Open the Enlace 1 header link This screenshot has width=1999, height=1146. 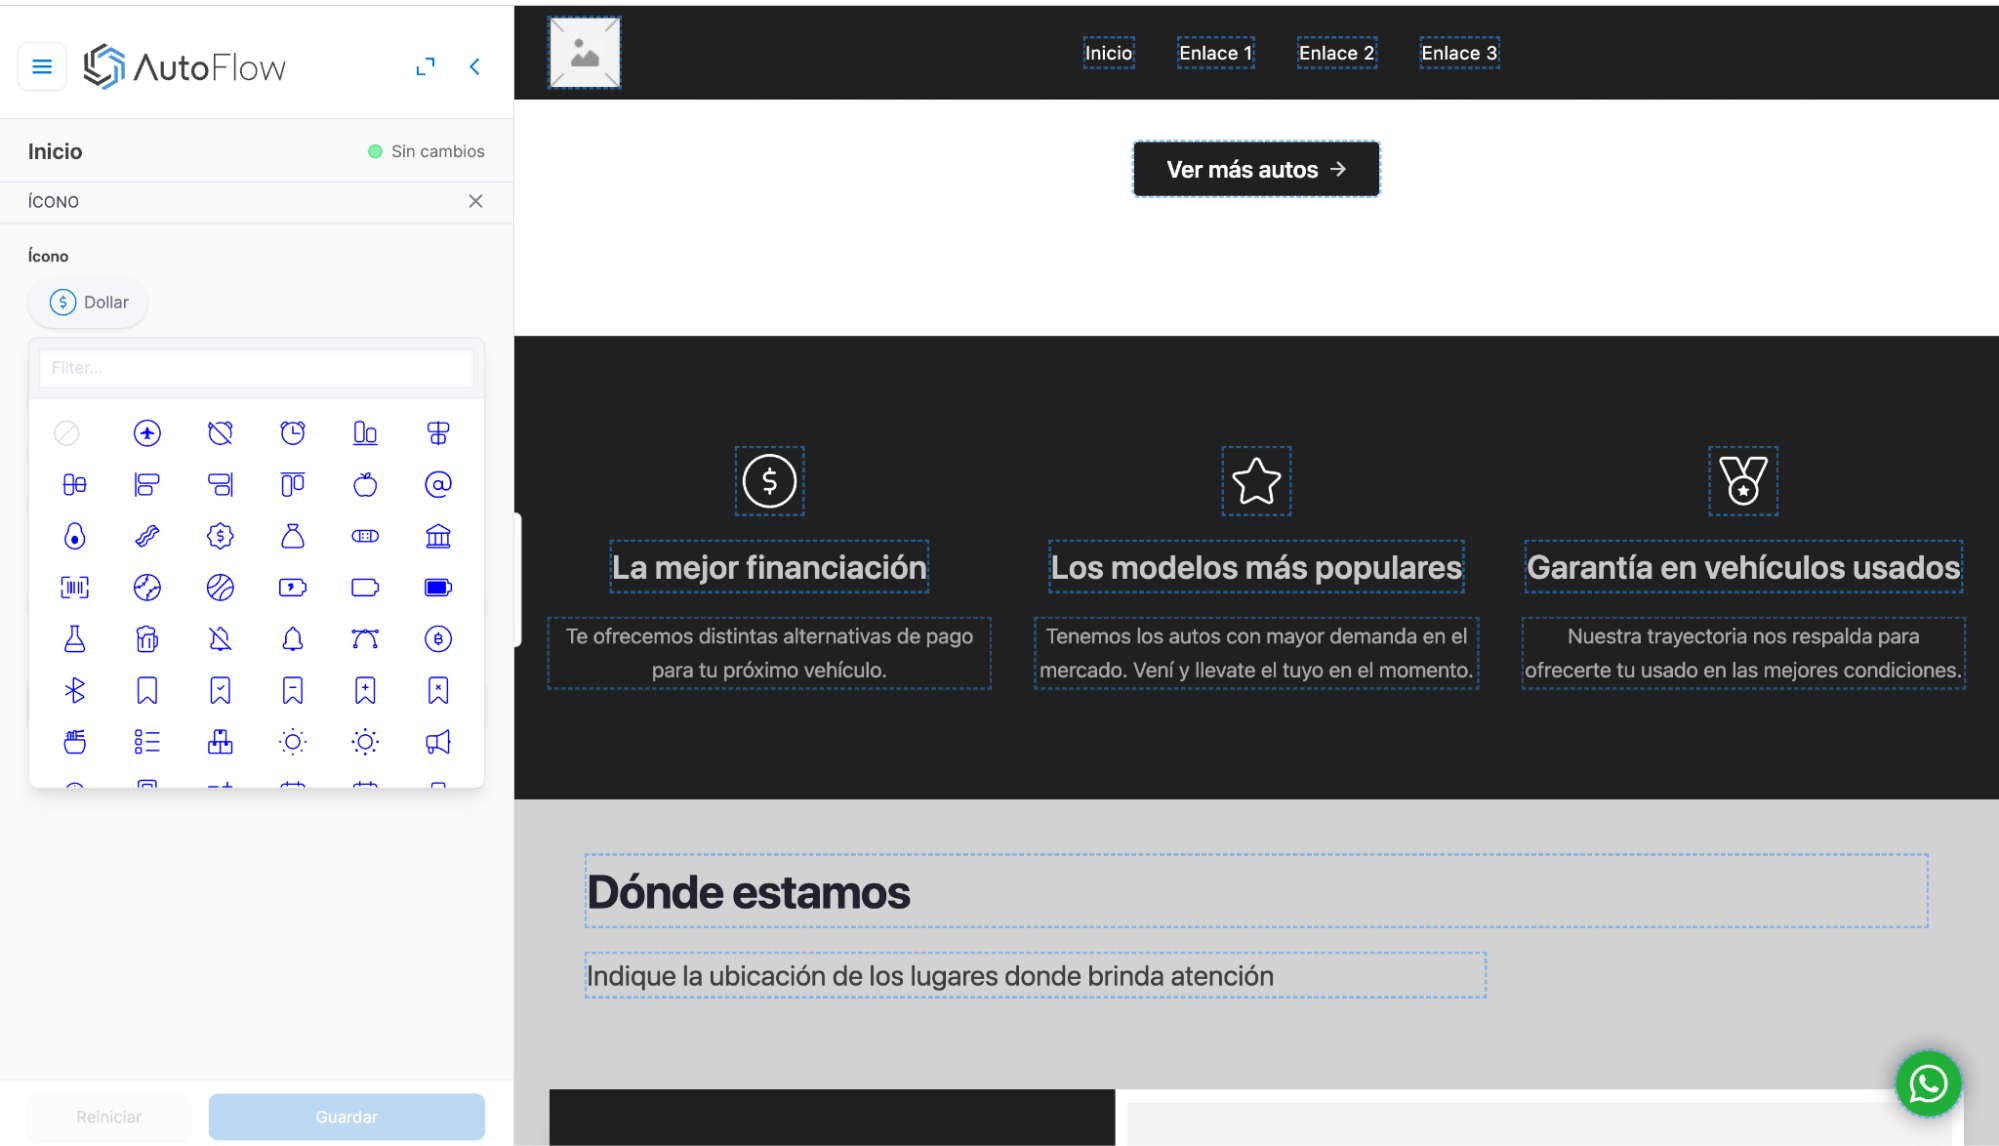[1216, 53]
